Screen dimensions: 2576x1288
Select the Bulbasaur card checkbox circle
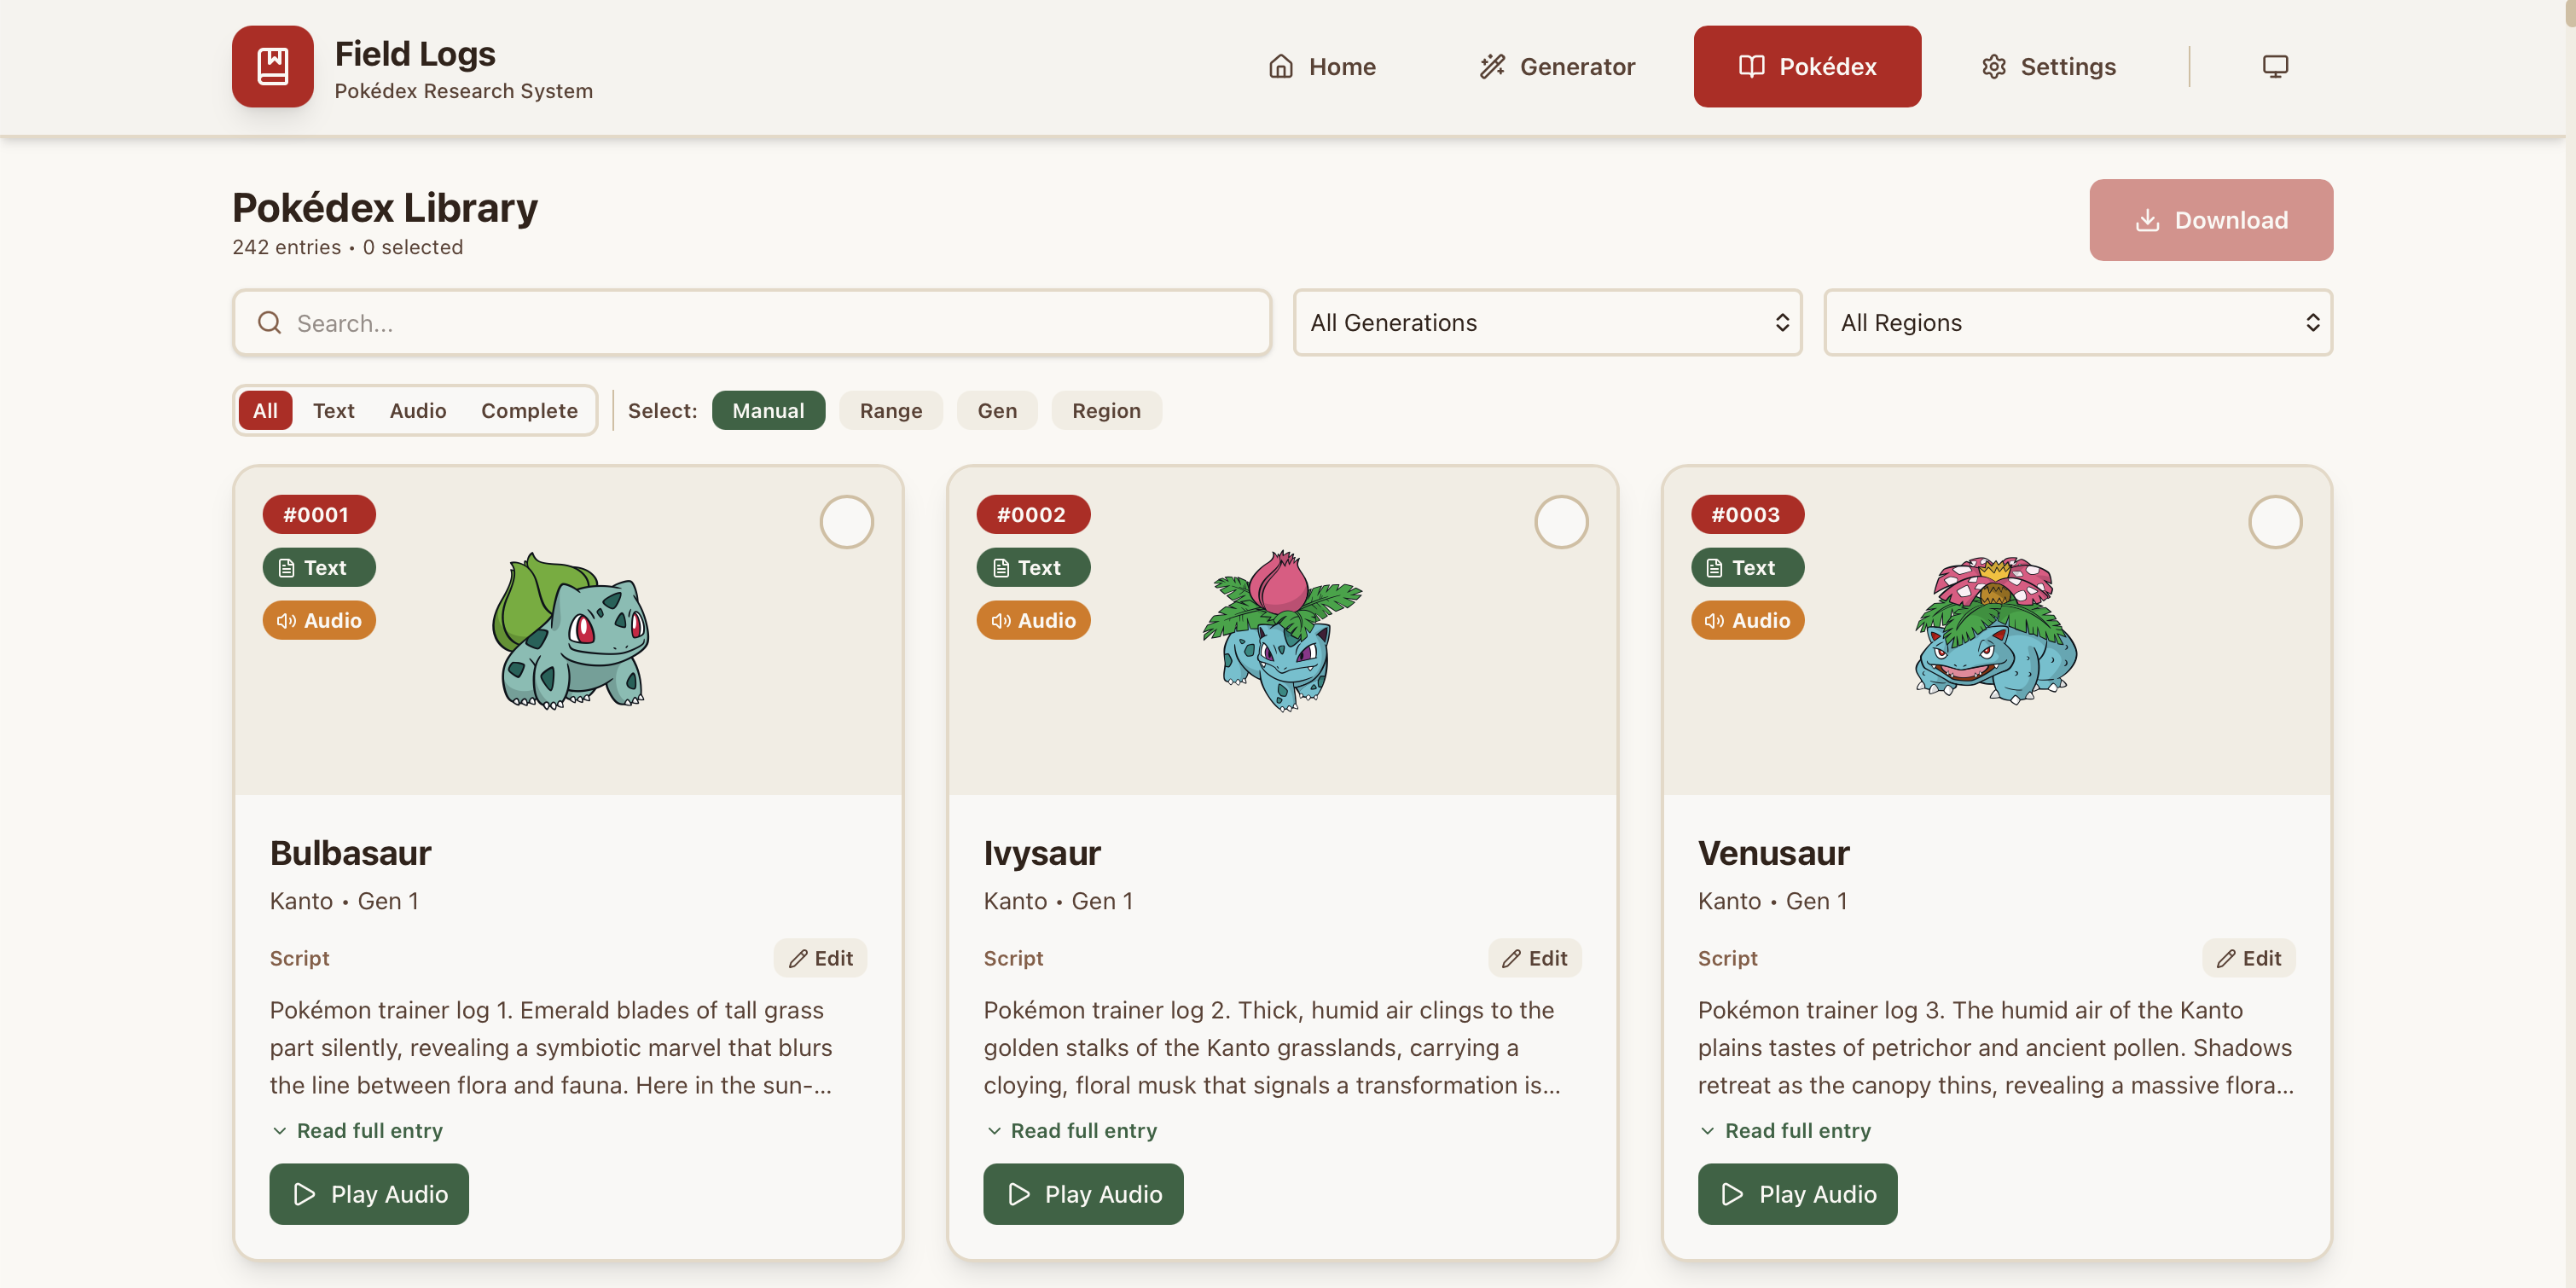tap(846, 522)
